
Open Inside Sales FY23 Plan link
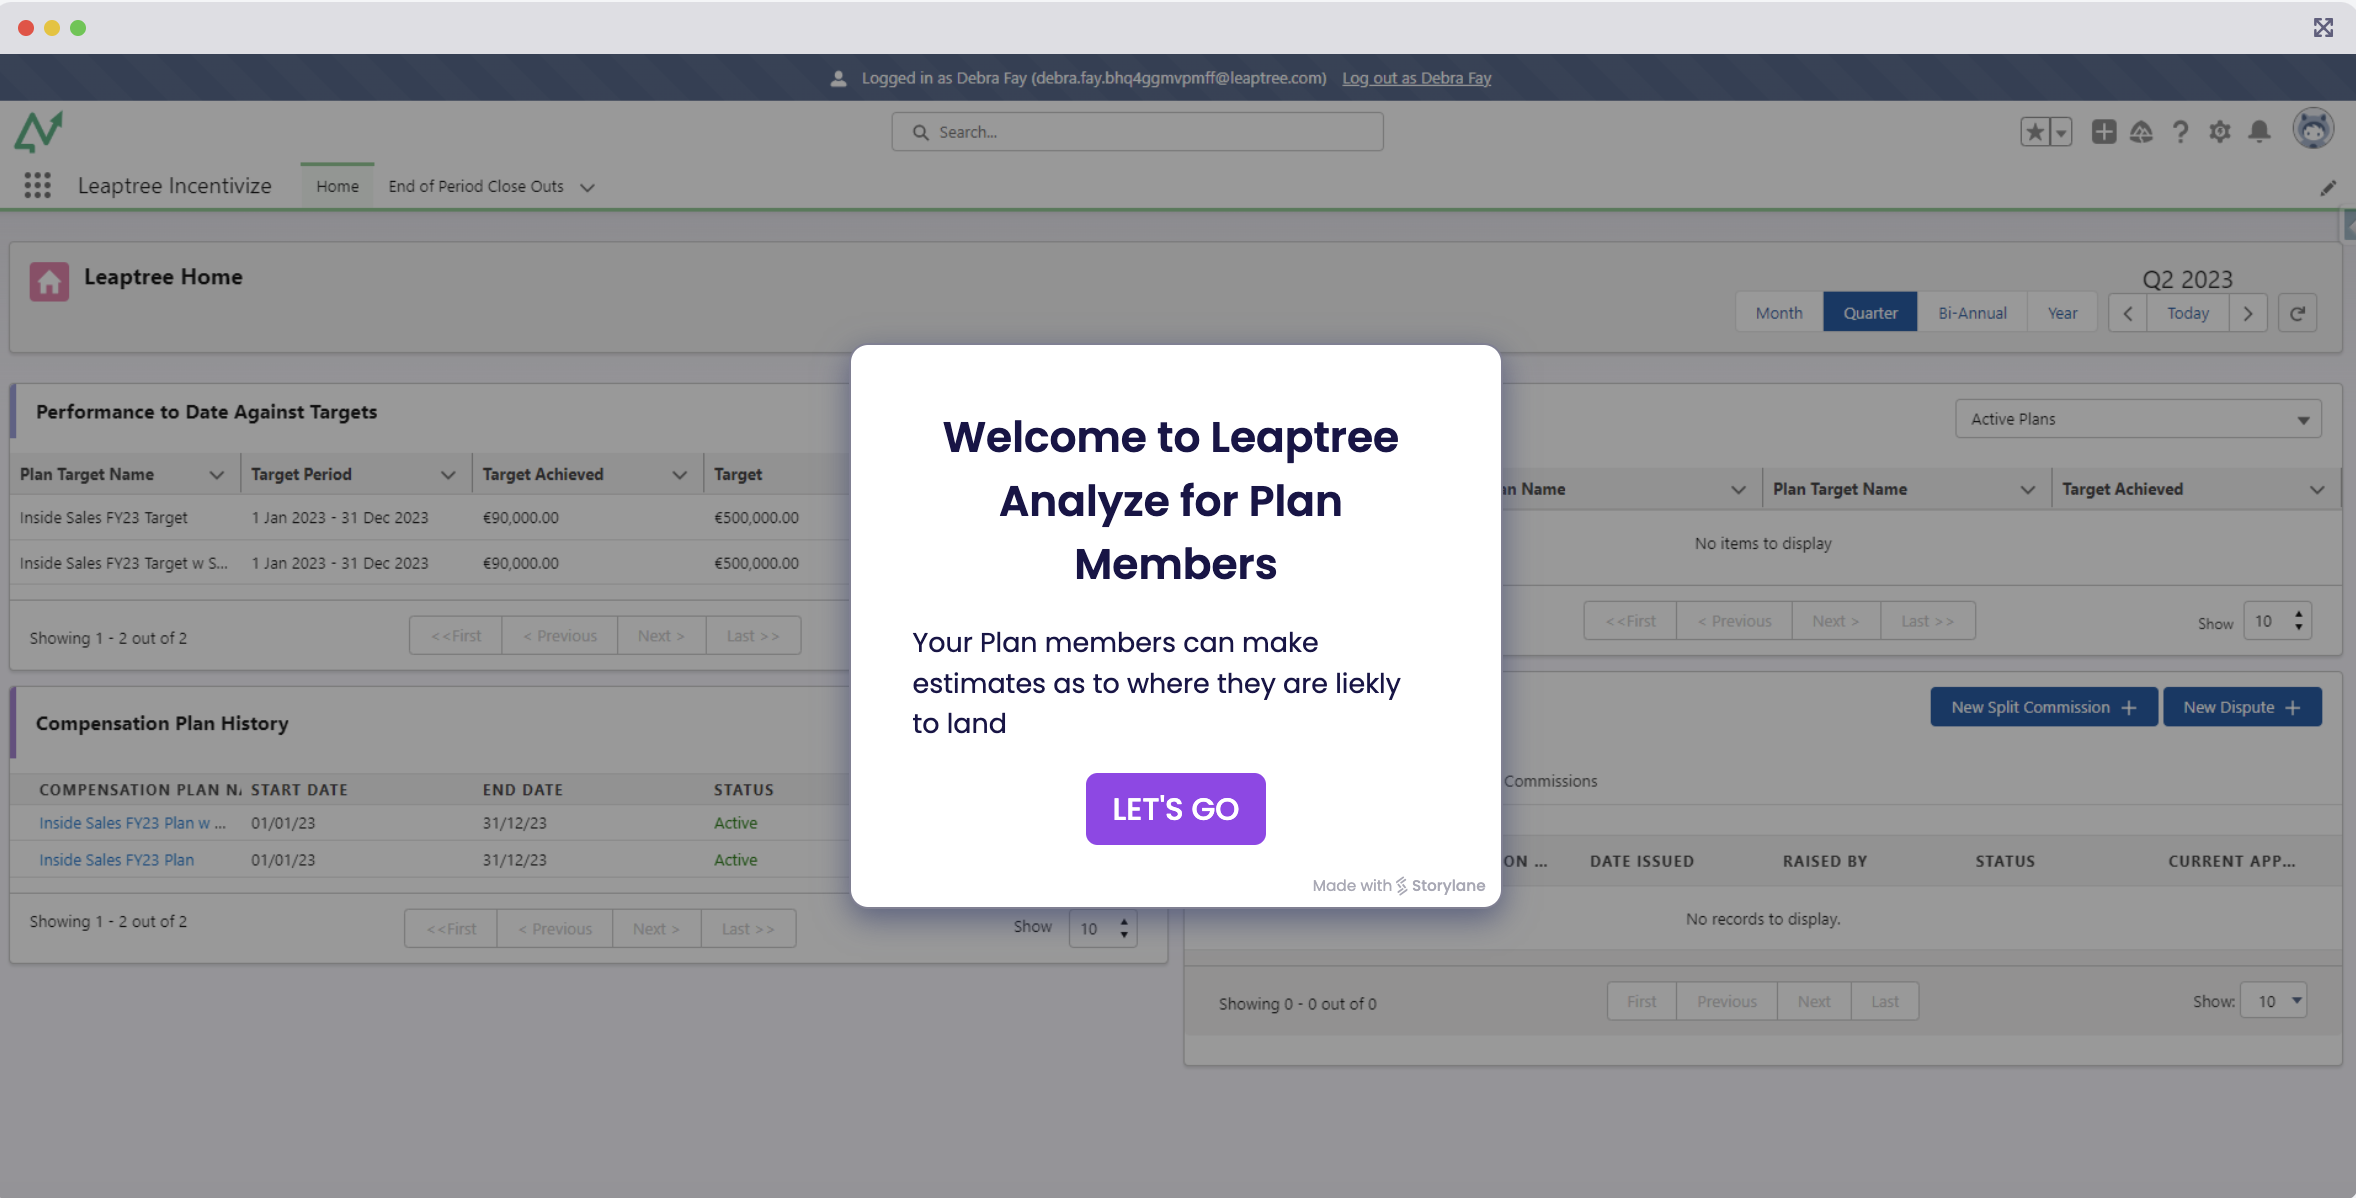116,860
